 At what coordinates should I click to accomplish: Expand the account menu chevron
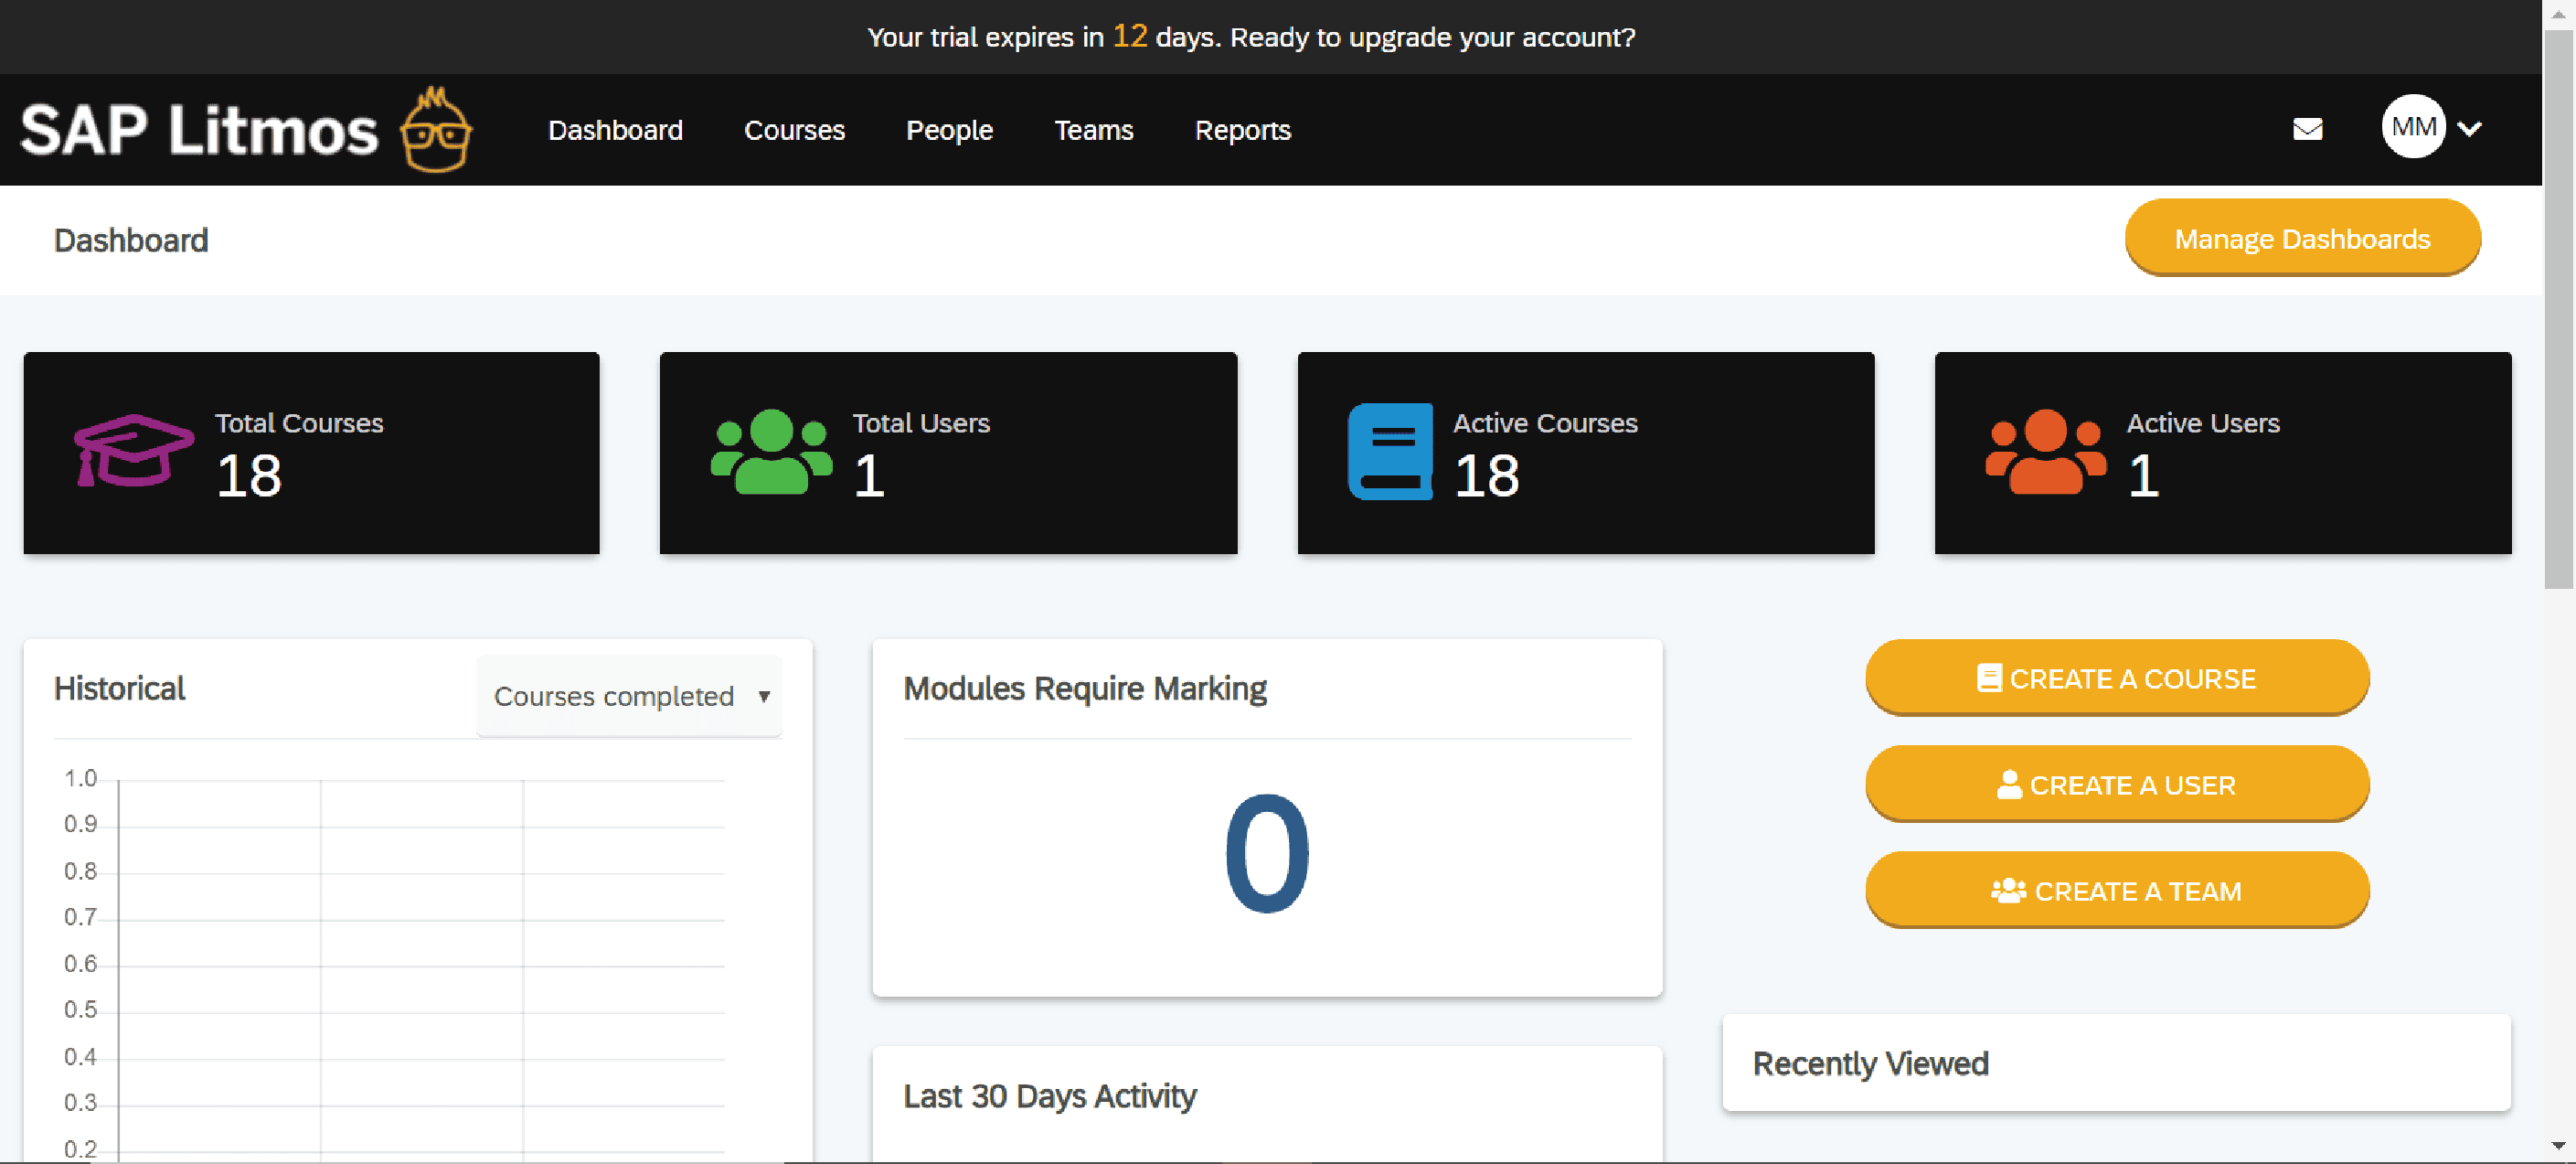pos(2469,129)
